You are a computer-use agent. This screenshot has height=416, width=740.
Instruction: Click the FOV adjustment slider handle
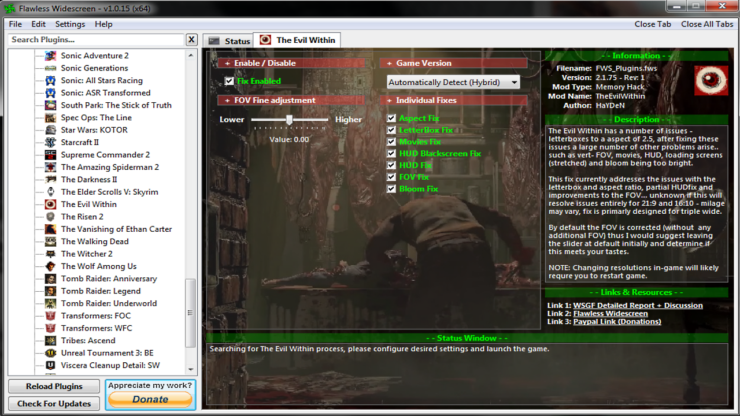pyautogui.click(x=289, y=120)
